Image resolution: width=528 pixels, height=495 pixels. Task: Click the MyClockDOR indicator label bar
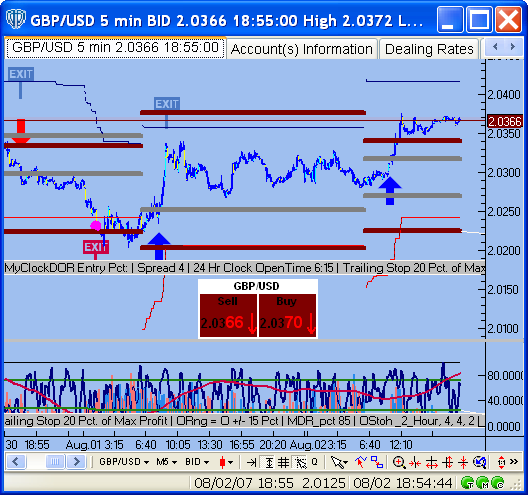(244, 268)
